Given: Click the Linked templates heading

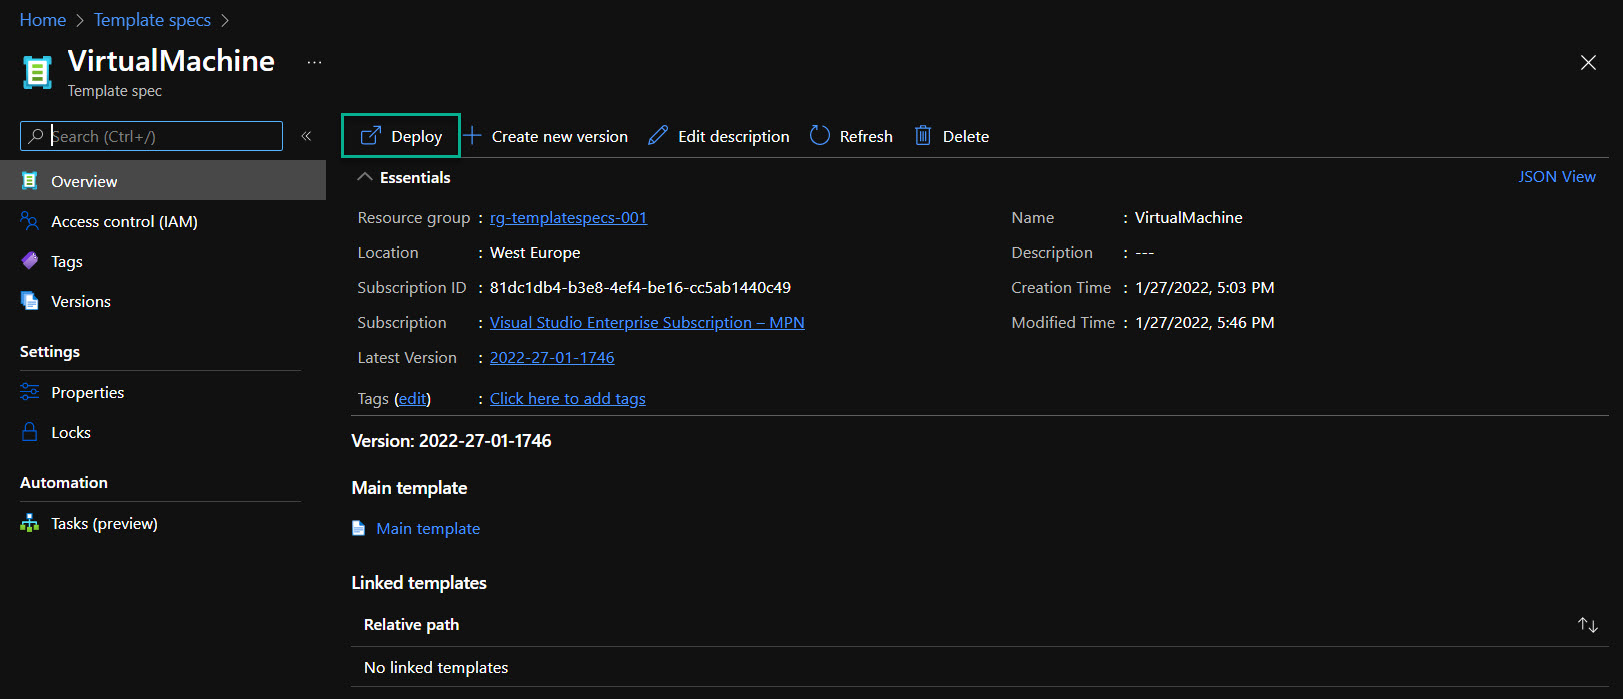Looking at the screenshot, I should (419, 582).
